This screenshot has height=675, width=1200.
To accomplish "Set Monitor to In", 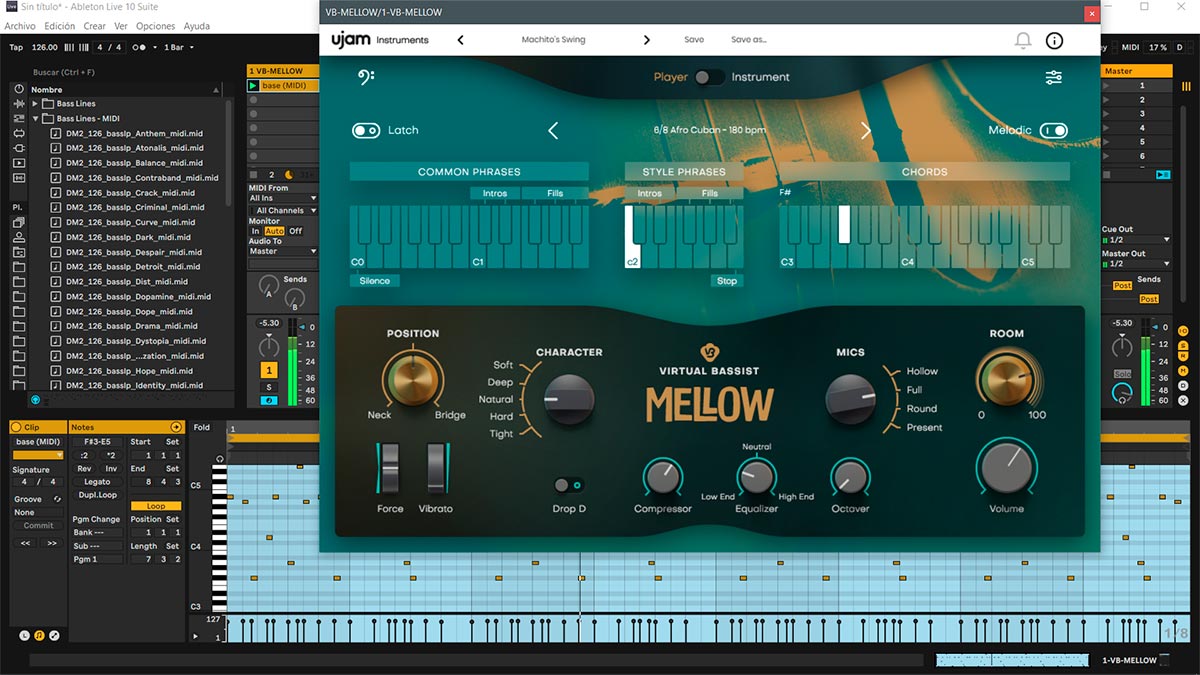I will 255,231.
